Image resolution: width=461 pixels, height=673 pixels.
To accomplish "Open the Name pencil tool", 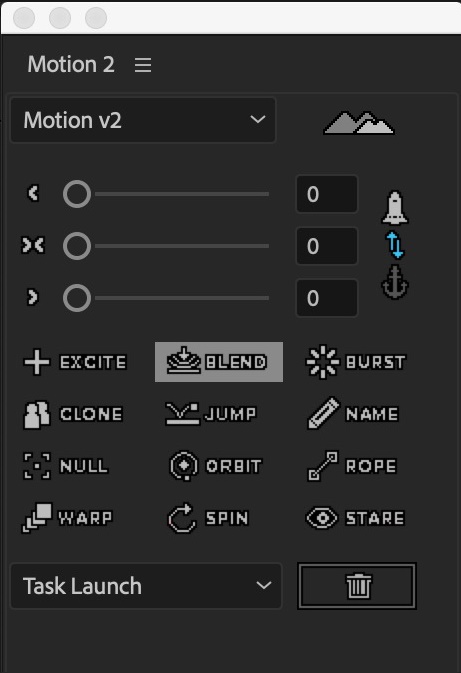I will click(x=353, y=414).
